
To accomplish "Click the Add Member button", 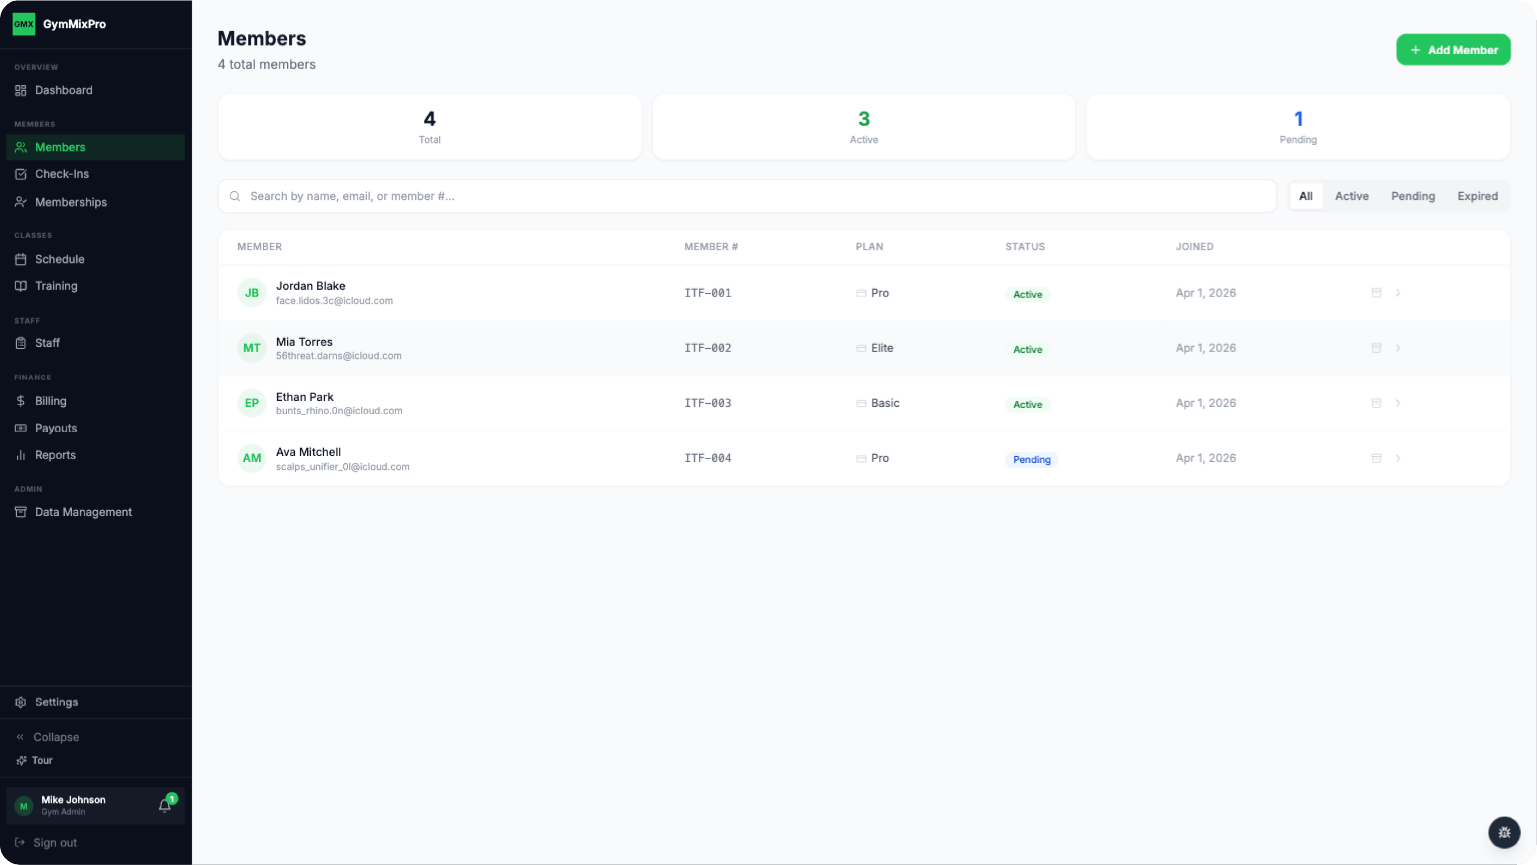I will [x=1453, y=49].
